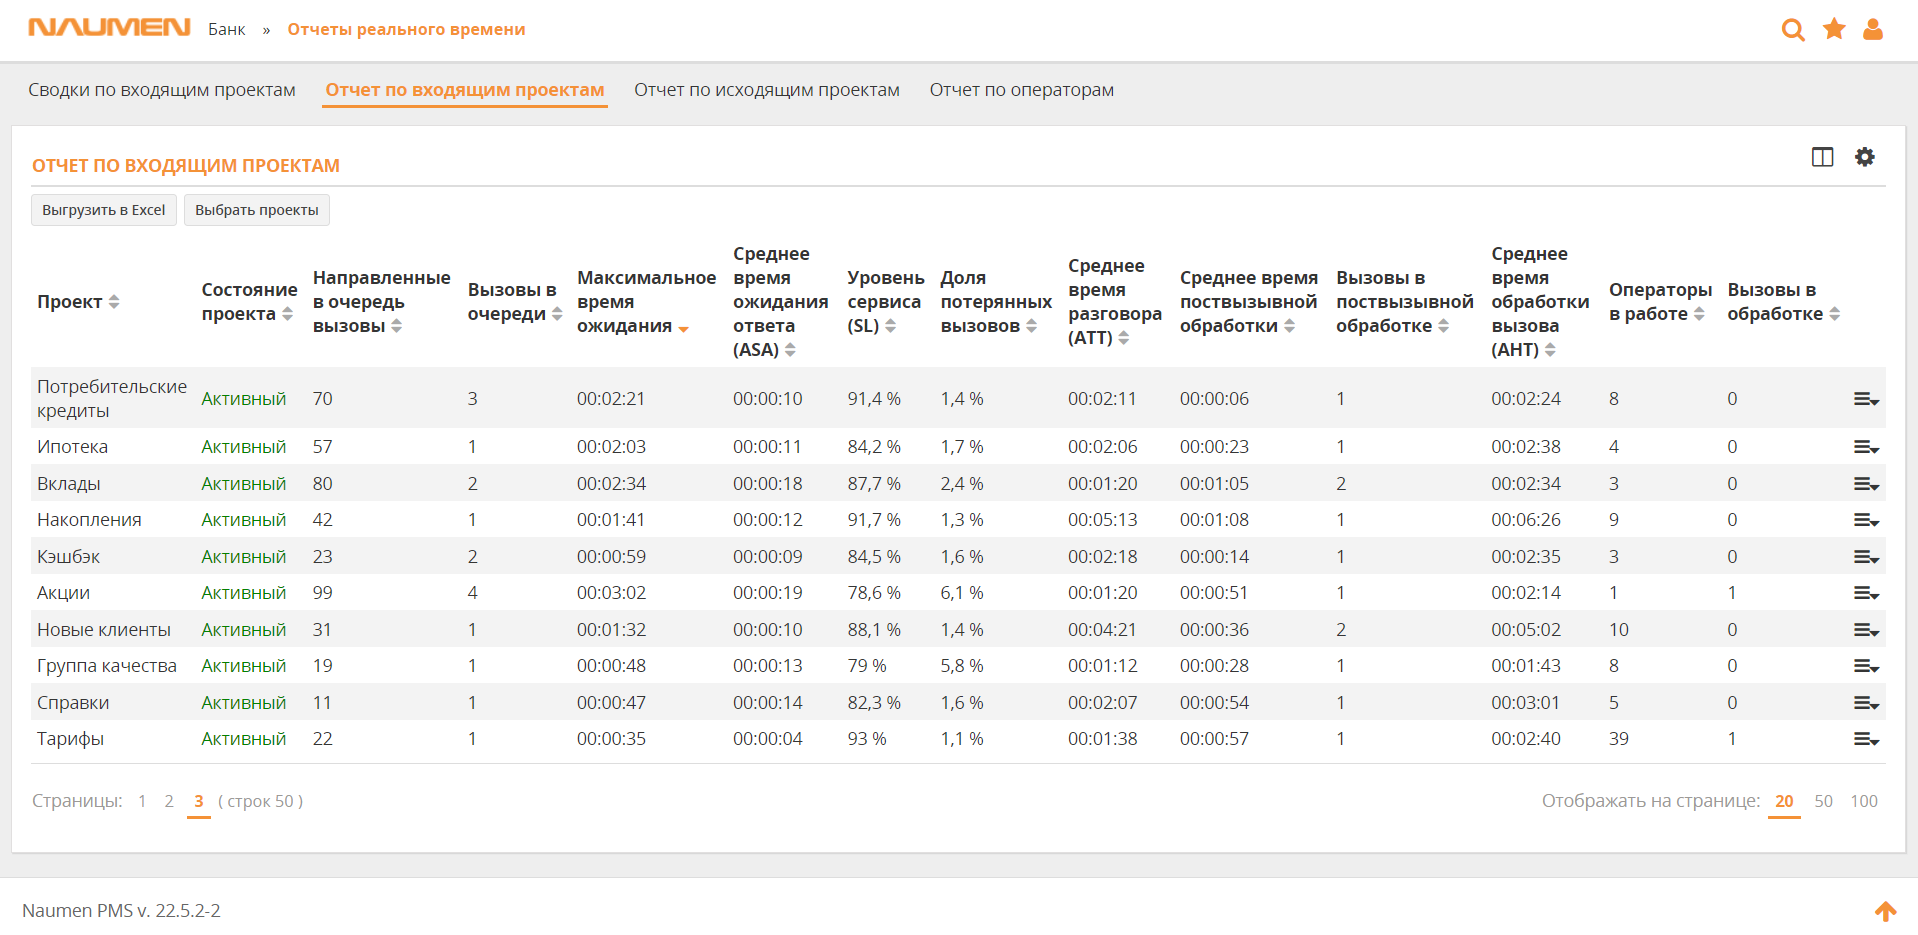Click project name Группа качества

pyautogui.click(x=107, y=666)
